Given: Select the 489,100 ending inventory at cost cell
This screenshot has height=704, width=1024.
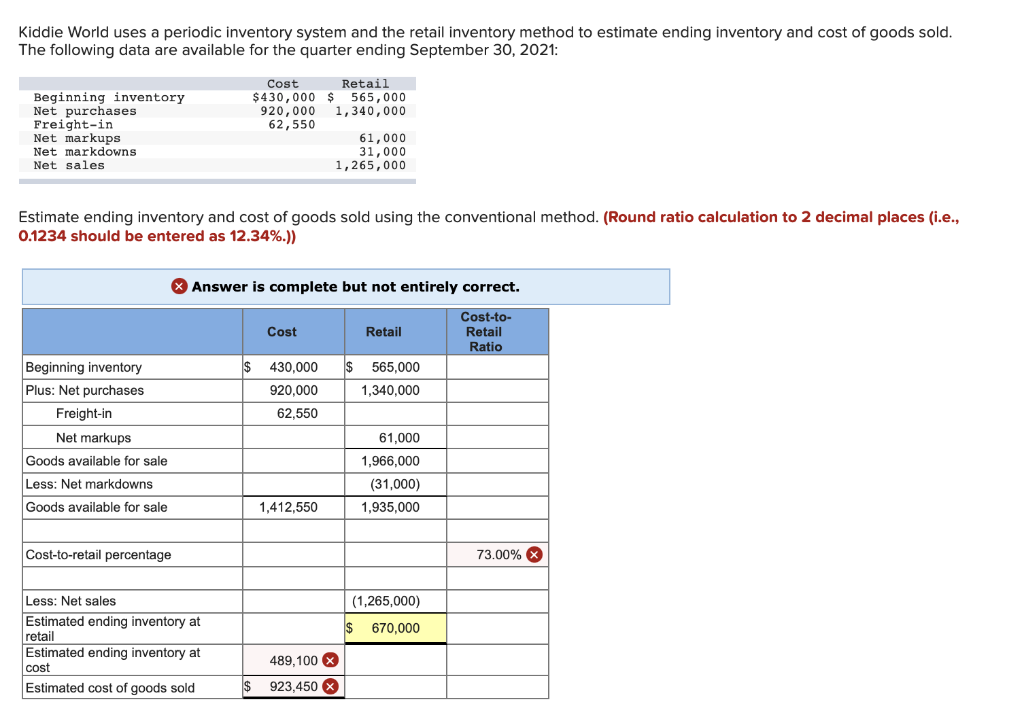Looking at the screenshot, I should click(x=294, y=660).
